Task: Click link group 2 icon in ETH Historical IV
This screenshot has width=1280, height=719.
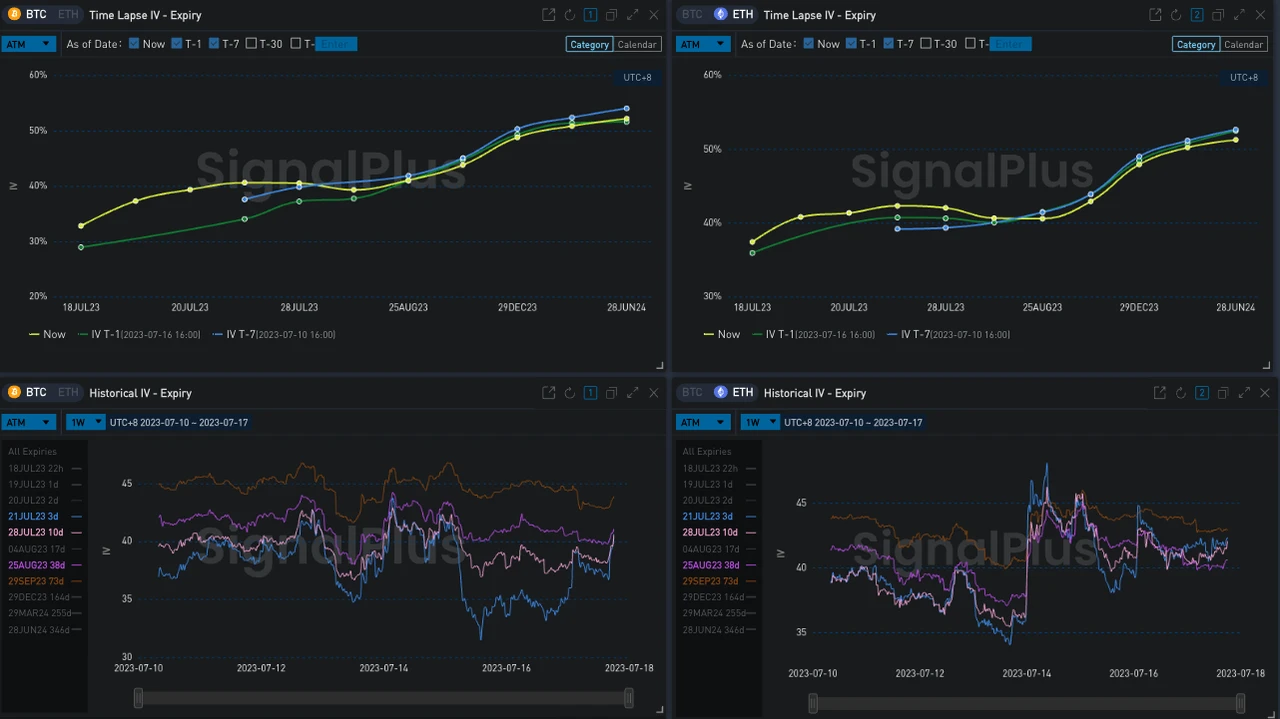Action: [x=1201, y=393]
